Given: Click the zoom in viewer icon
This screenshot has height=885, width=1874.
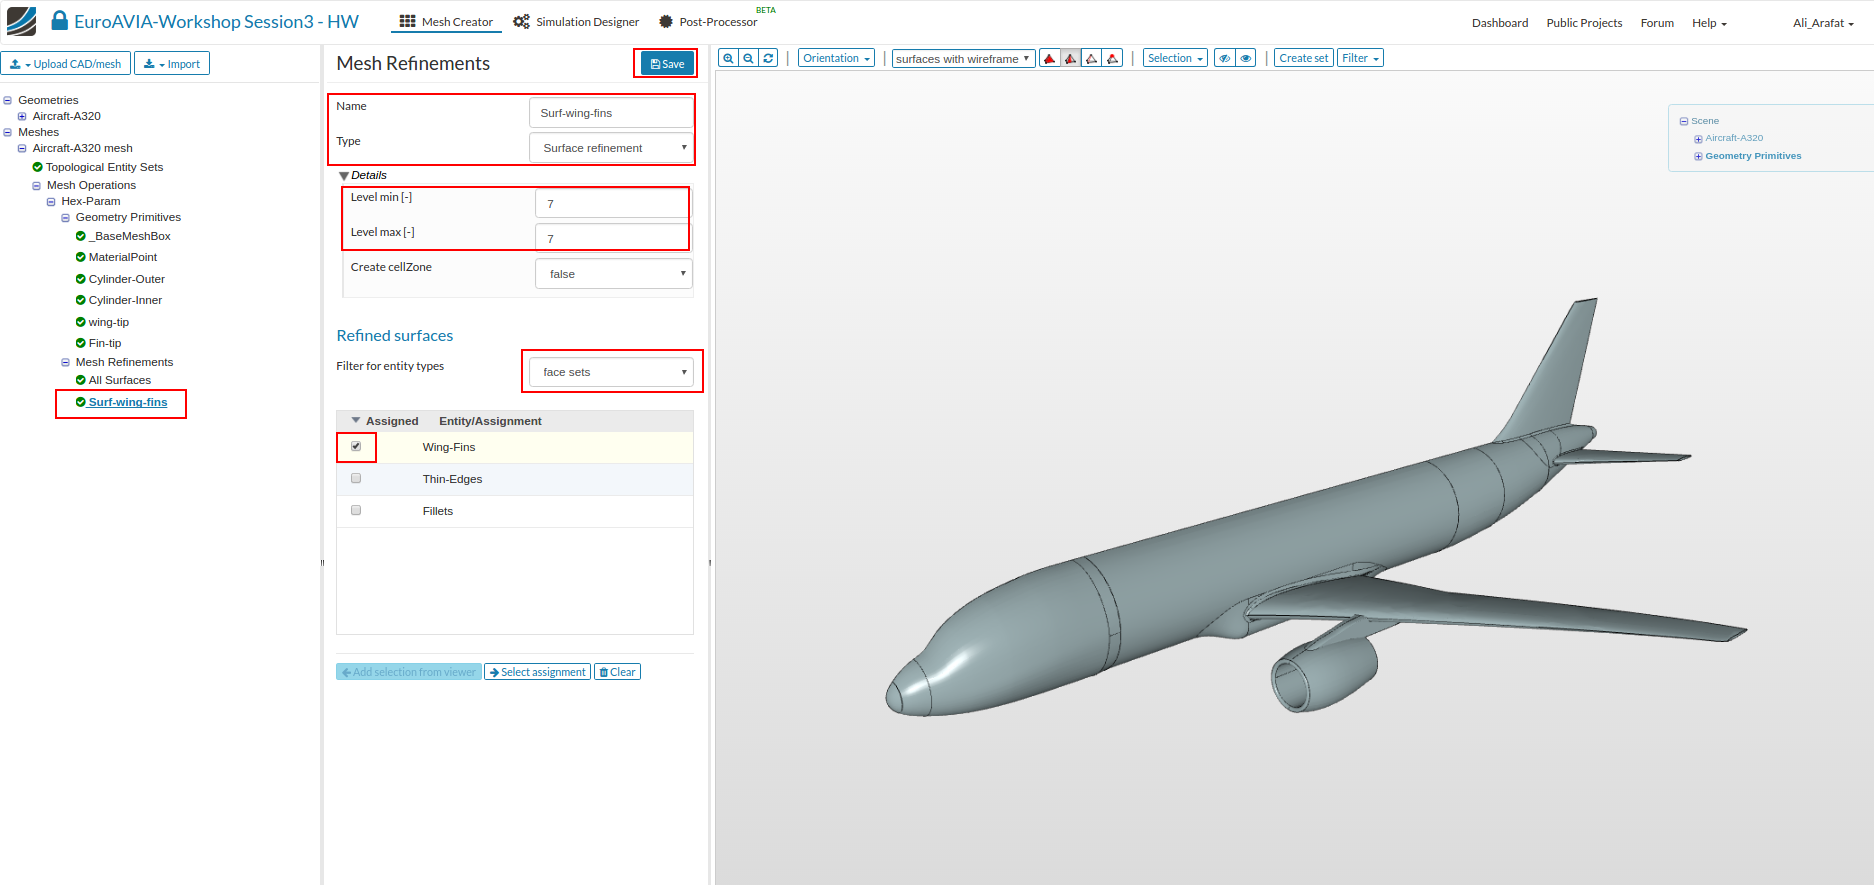Looking at the screenshot, I should (728, 58).
